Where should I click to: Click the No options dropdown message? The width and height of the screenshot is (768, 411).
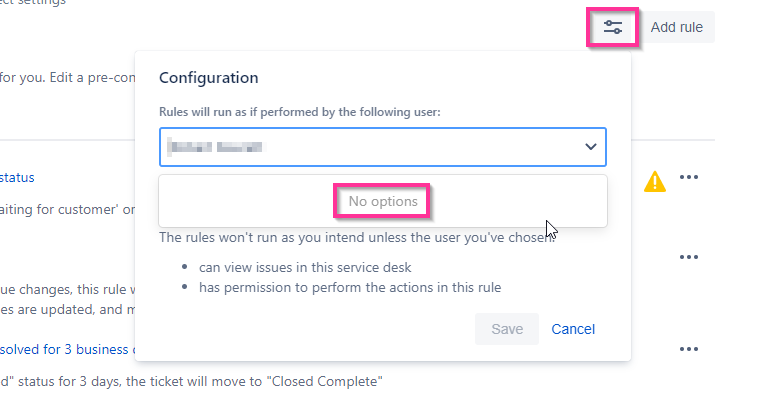(x=383, y=201)
